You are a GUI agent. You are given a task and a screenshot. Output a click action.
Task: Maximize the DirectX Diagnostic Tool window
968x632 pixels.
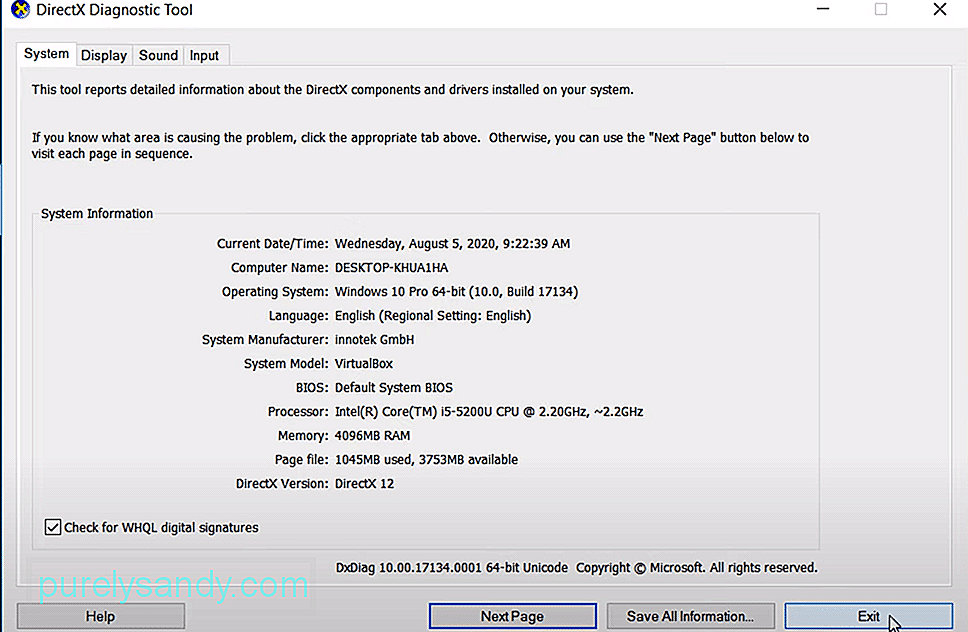coord(881,9)
